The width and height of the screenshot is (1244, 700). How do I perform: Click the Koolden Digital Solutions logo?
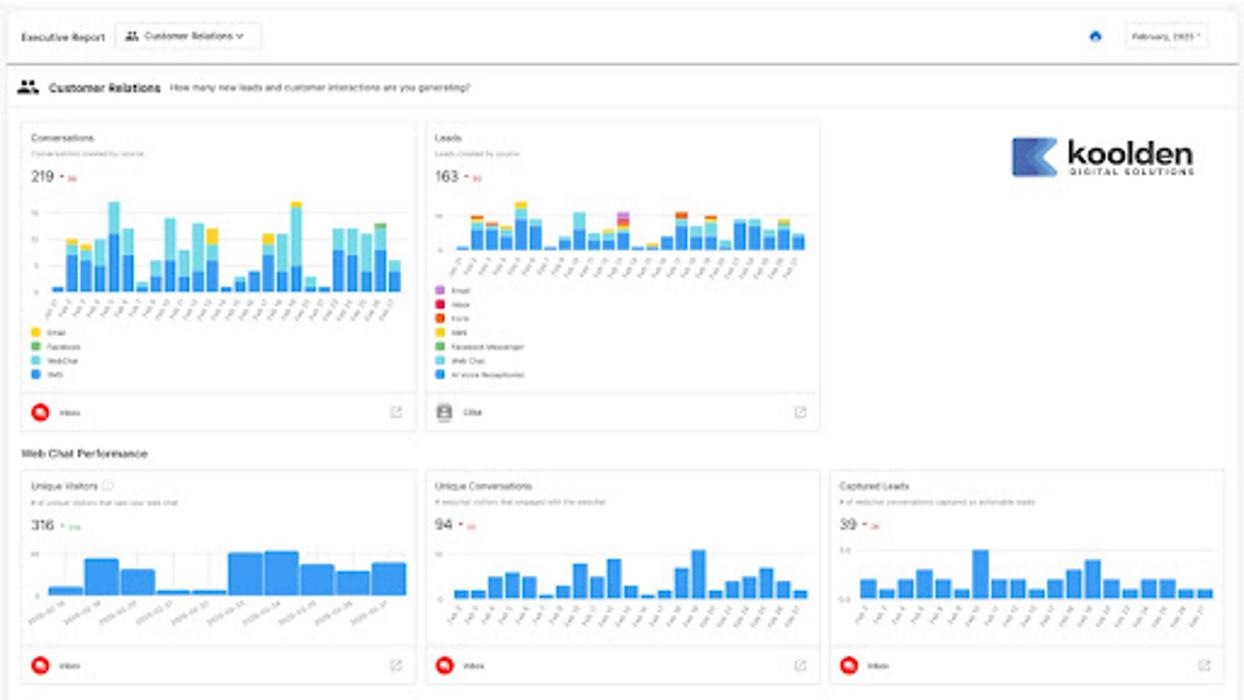coord(1102,157)
